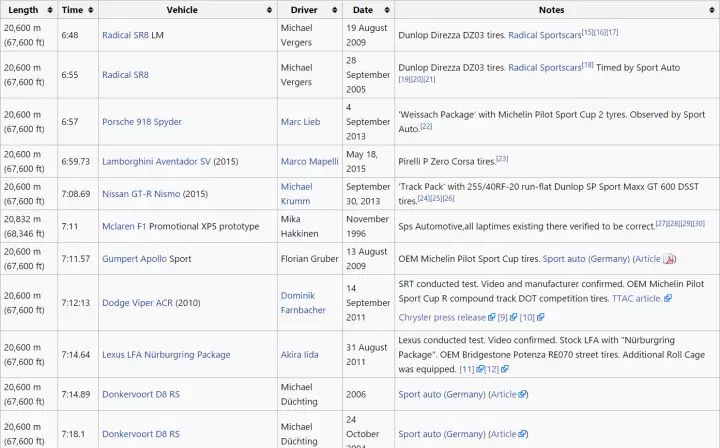Select the date November 1996

click(367, 226)
